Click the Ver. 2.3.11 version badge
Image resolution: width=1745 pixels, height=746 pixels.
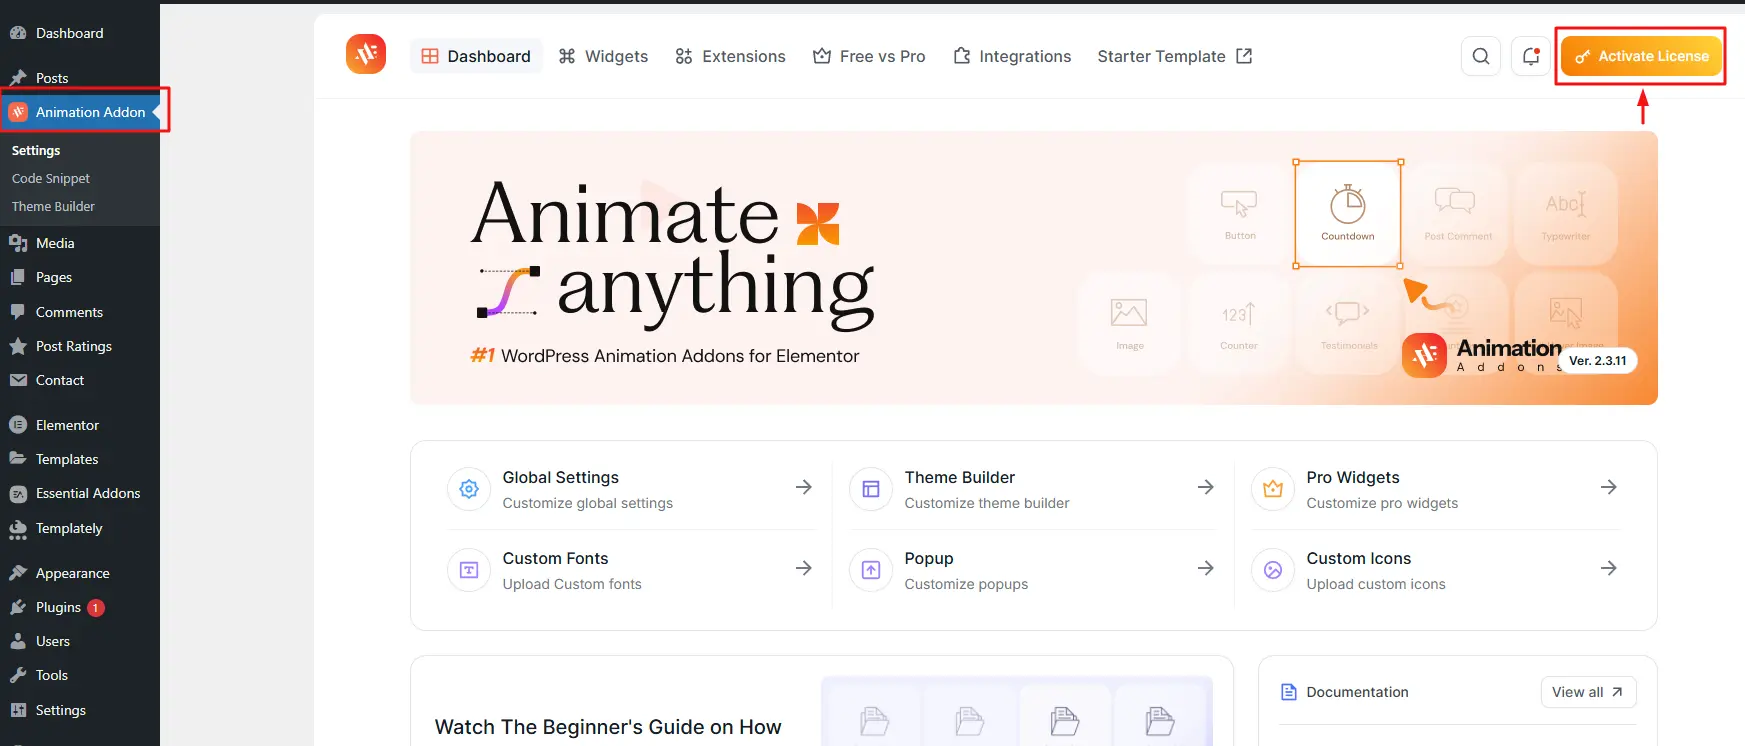click(x=1598, y=360)
